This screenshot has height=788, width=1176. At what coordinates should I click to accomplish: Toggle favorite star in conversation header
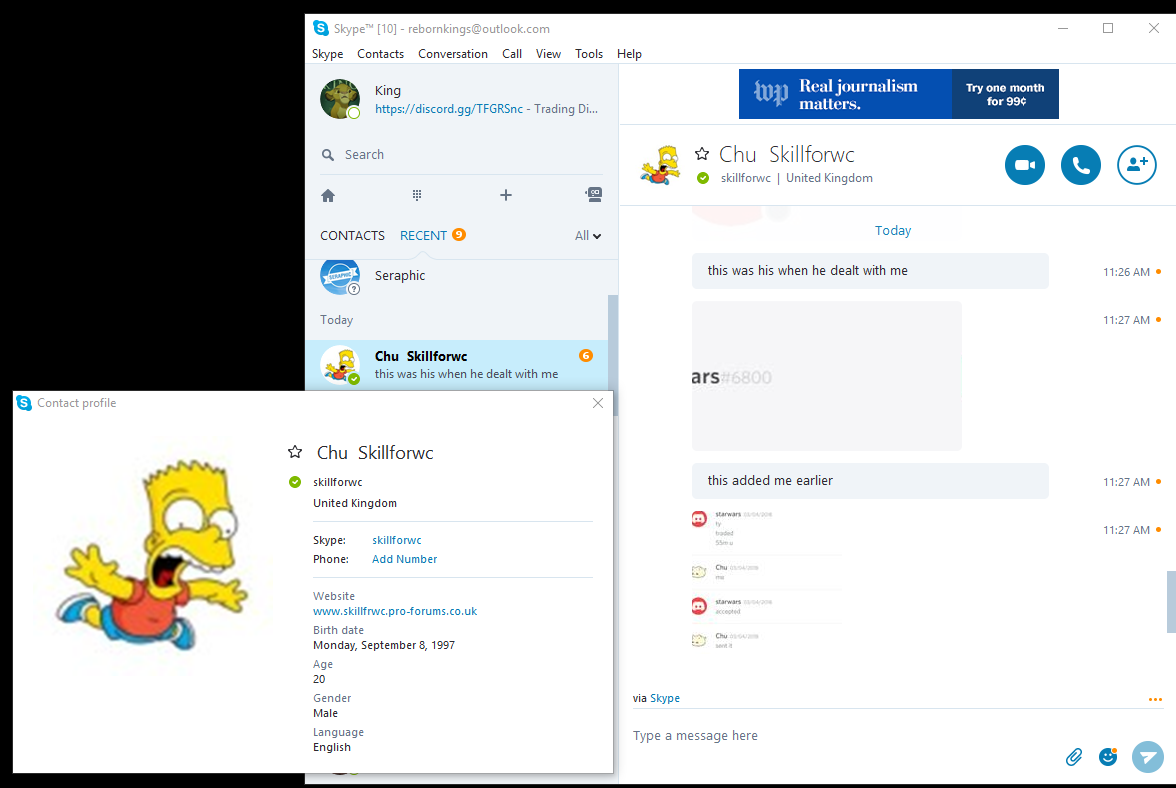pyautogui.click(x=702, y=154)
